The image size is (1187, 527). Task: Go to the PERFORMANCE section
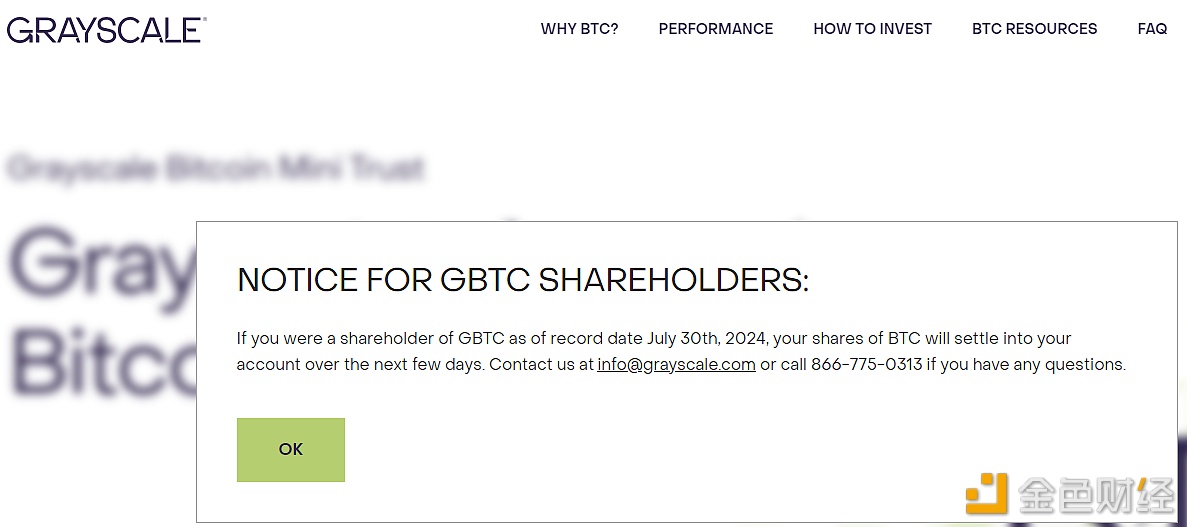pyautogui.click(x=715, y=29)
